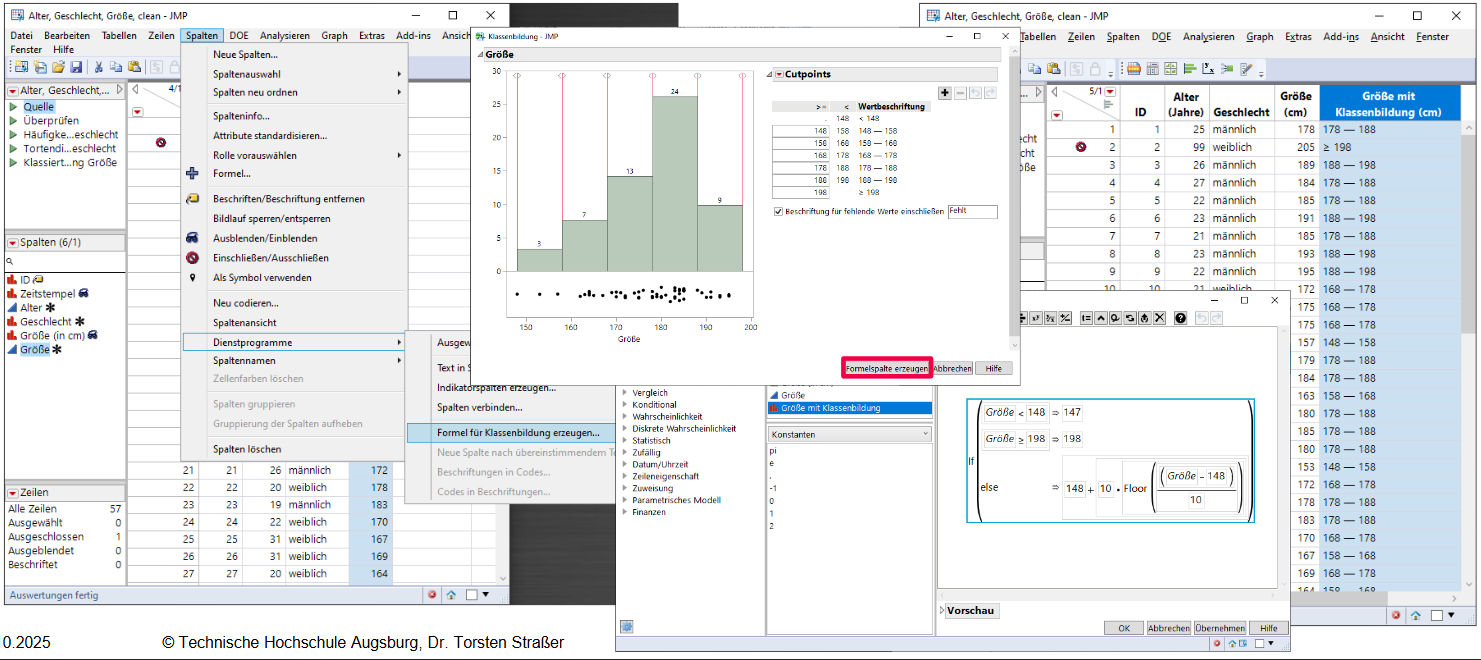Viewport: 1481px width, 660px height.
Task: Expand the Zeilen panel red triangle
Action: click(13, 492)
